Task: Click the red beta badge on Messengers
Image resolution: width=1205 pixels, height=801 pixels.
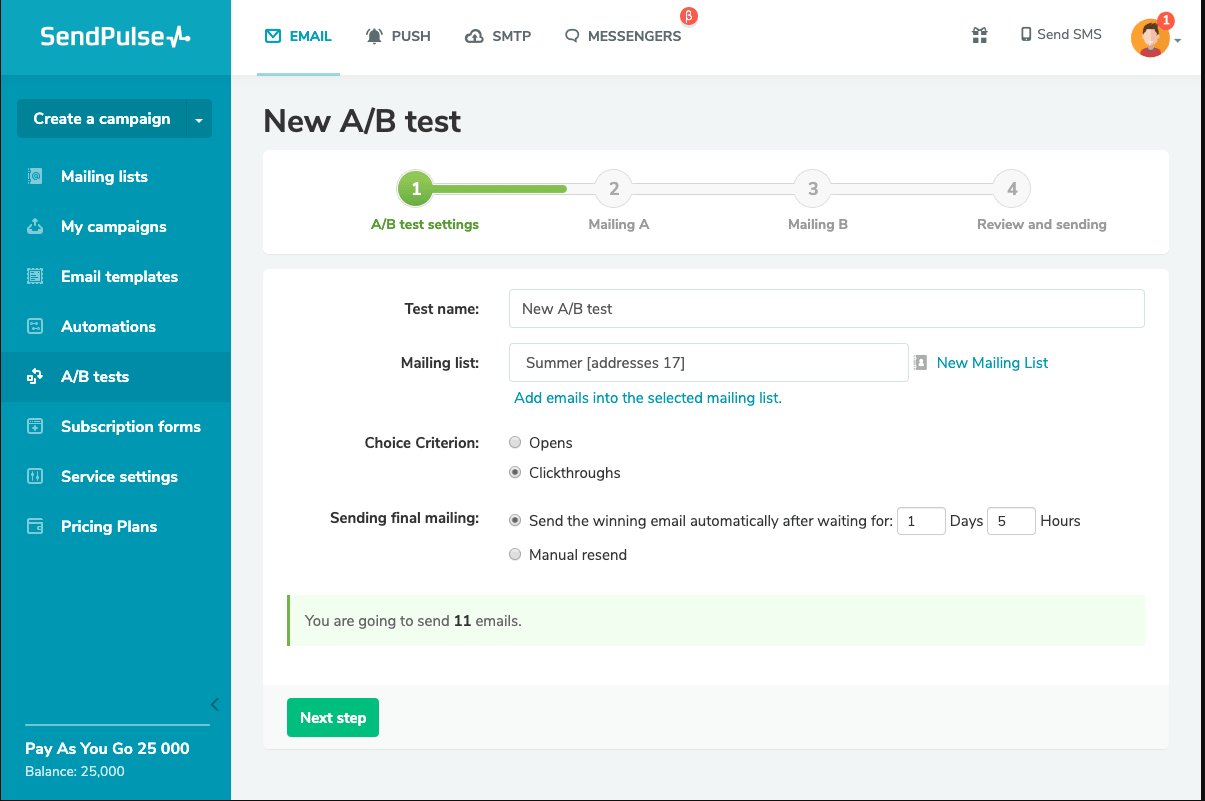Action: point(688,16)
